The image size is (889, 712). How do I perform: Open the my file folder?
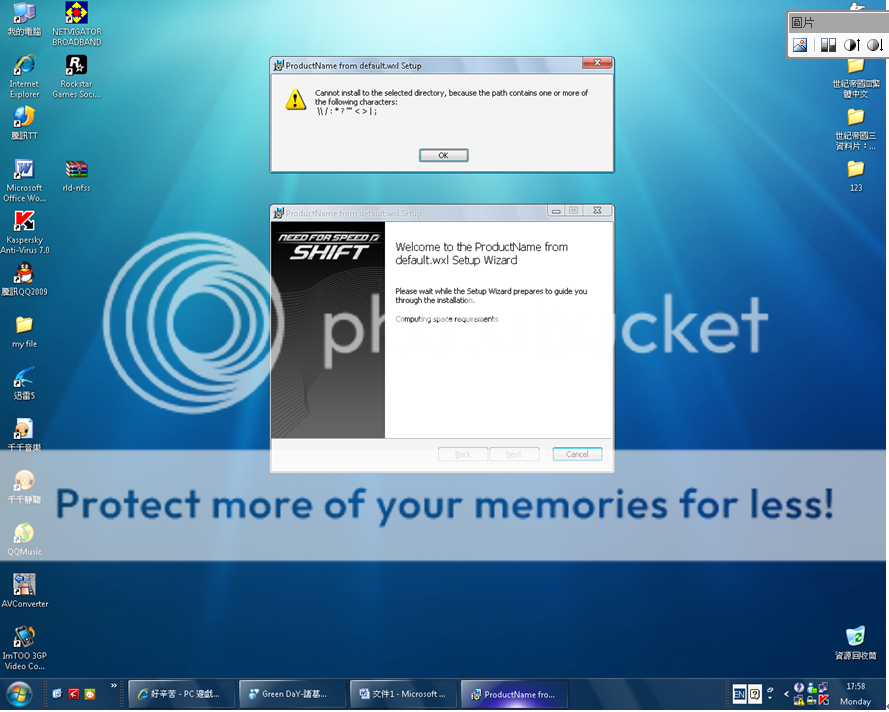point(24,326)
